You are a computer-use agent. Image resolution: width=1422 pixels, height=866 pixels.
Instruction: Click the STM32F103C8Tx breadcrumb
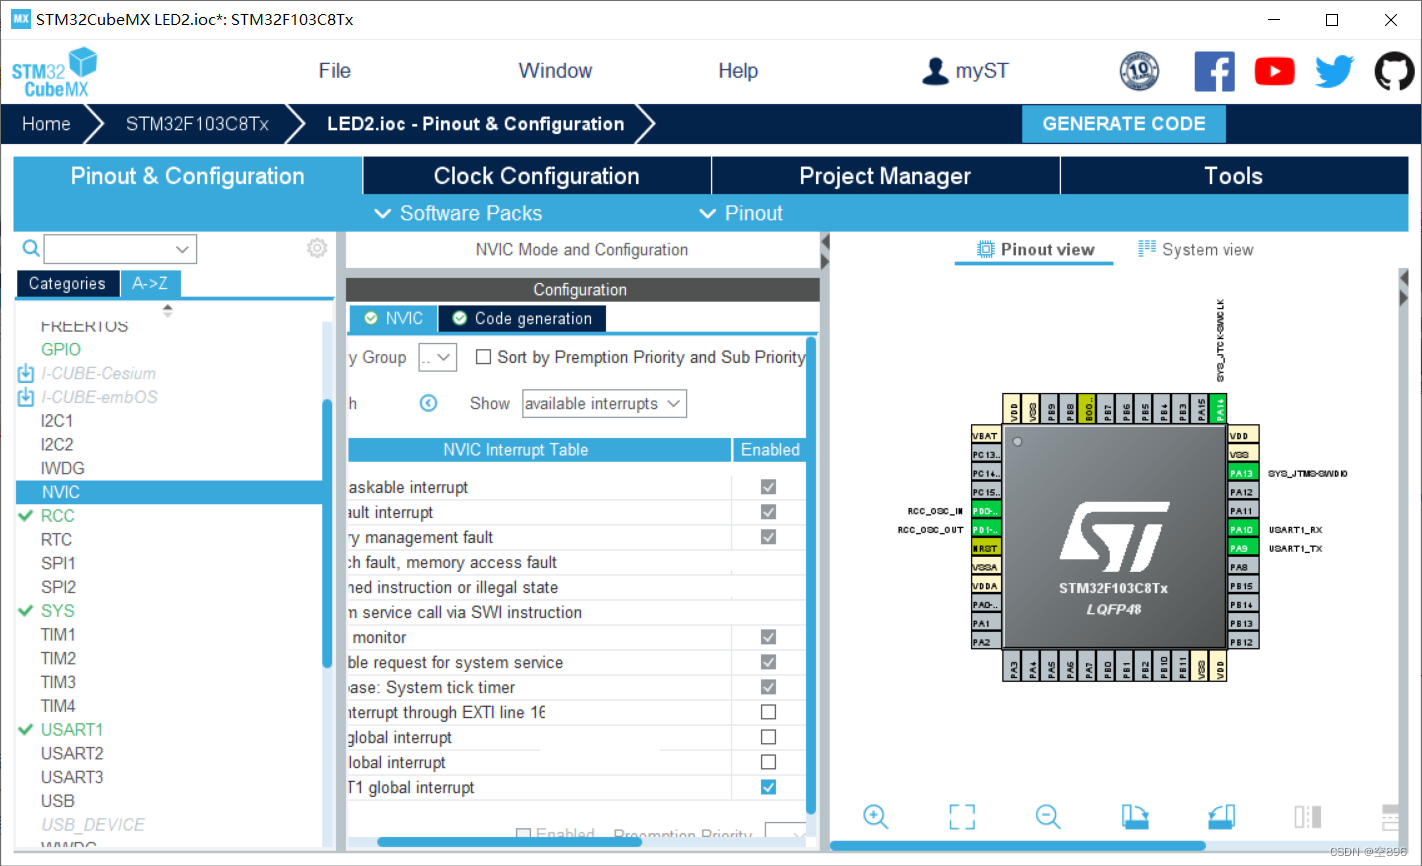tap(197, 124)
